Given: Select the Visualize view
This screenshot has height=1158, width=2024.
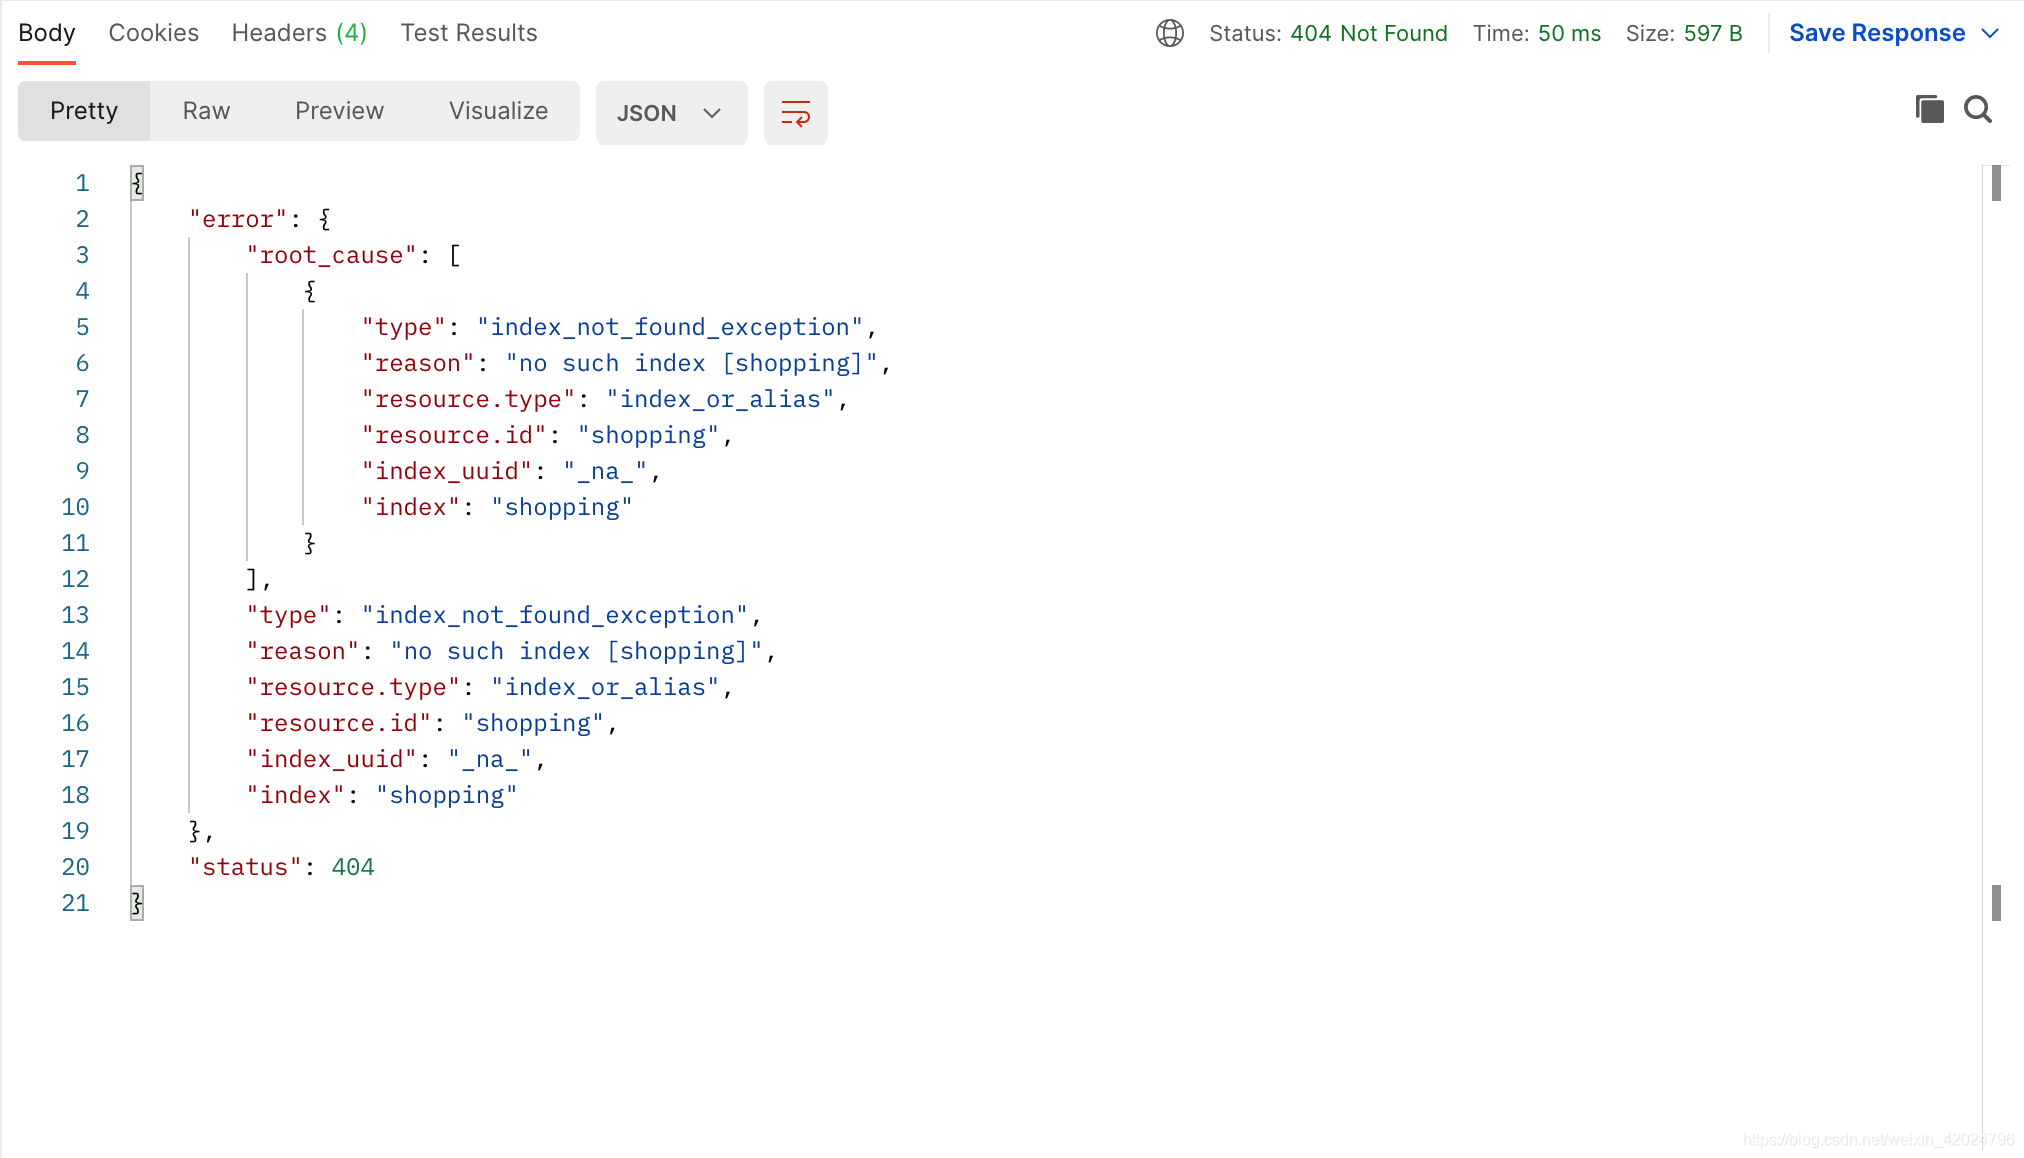Looking at the screenshot, I should click(498, 111).
